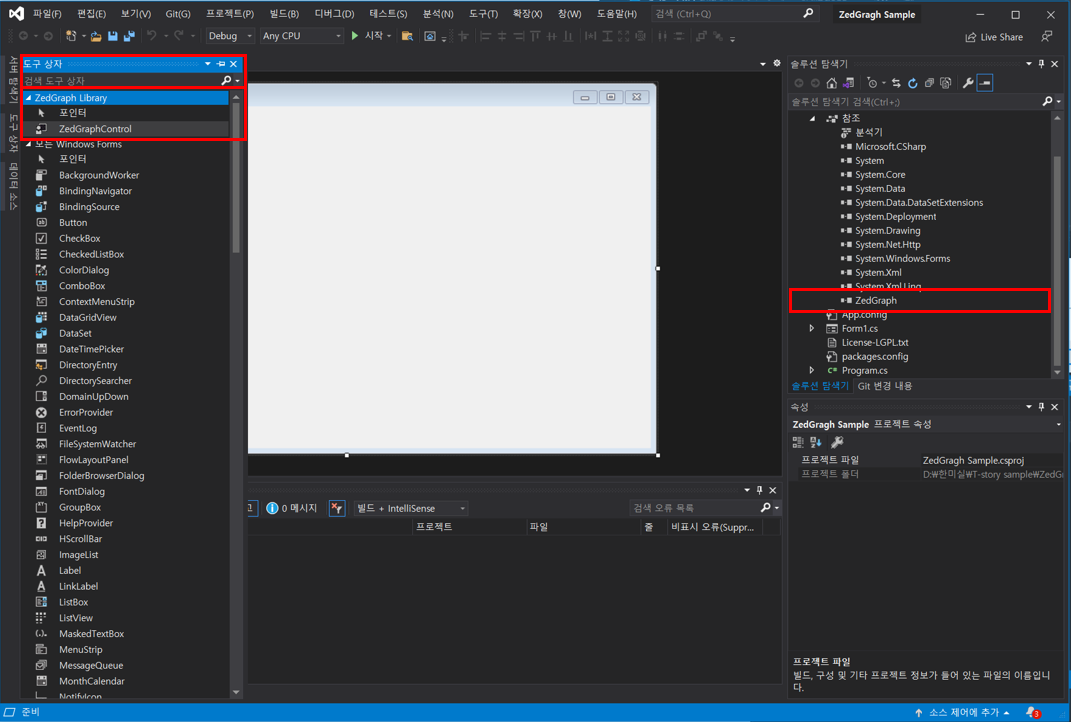Collapse the 모든 Windows Forms group
Image resolution: width=1071 pixels, height=722 pixels.
[29, 144]
